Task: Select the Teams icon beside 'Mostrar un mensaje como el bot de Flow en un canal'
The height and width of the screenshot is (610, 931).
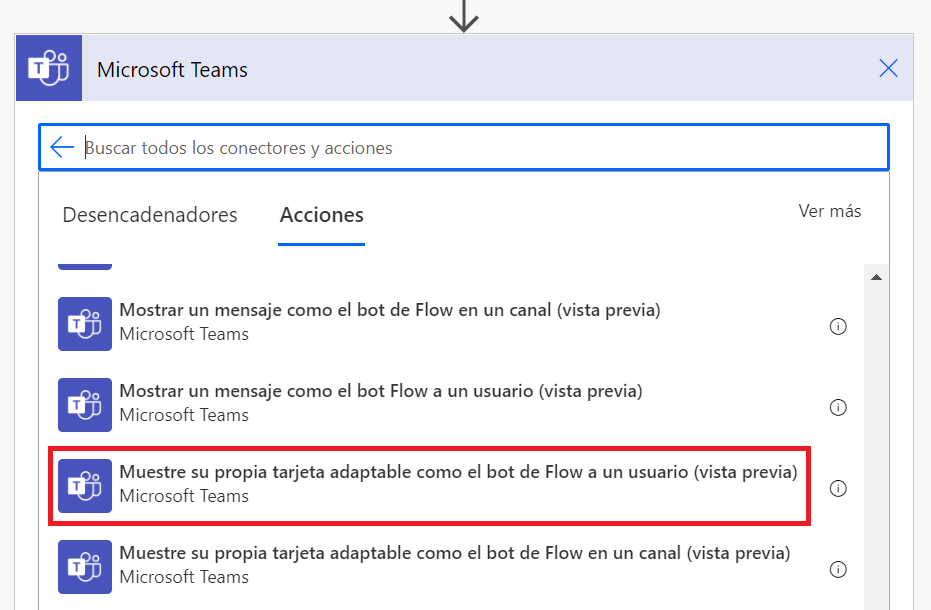Action: [x=85, y=324]
